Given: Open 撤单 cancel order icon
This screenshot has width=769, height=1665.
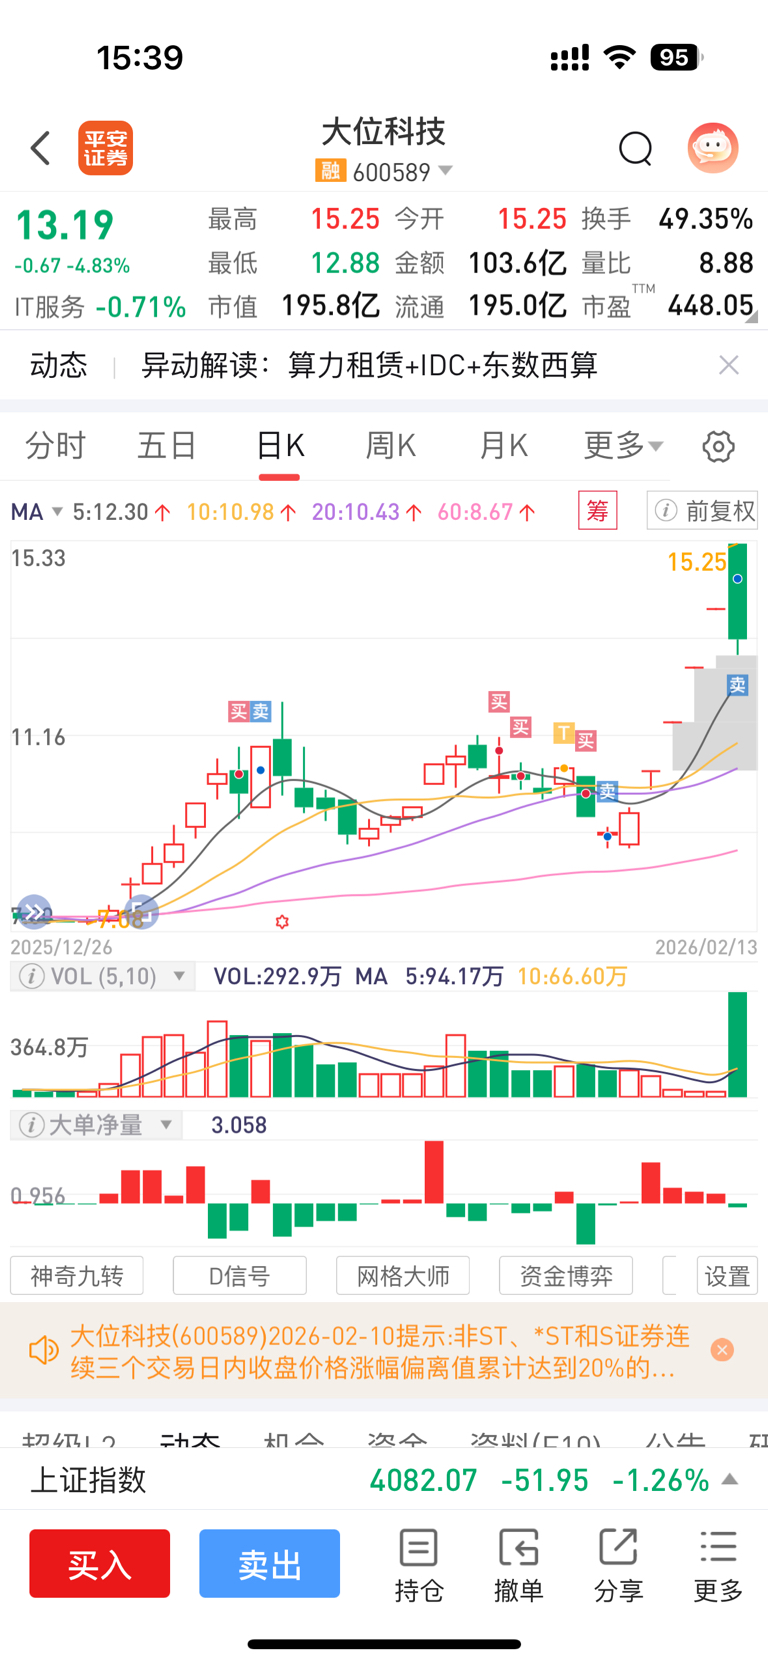Looking at the screenshot, I should (518, 1566).
